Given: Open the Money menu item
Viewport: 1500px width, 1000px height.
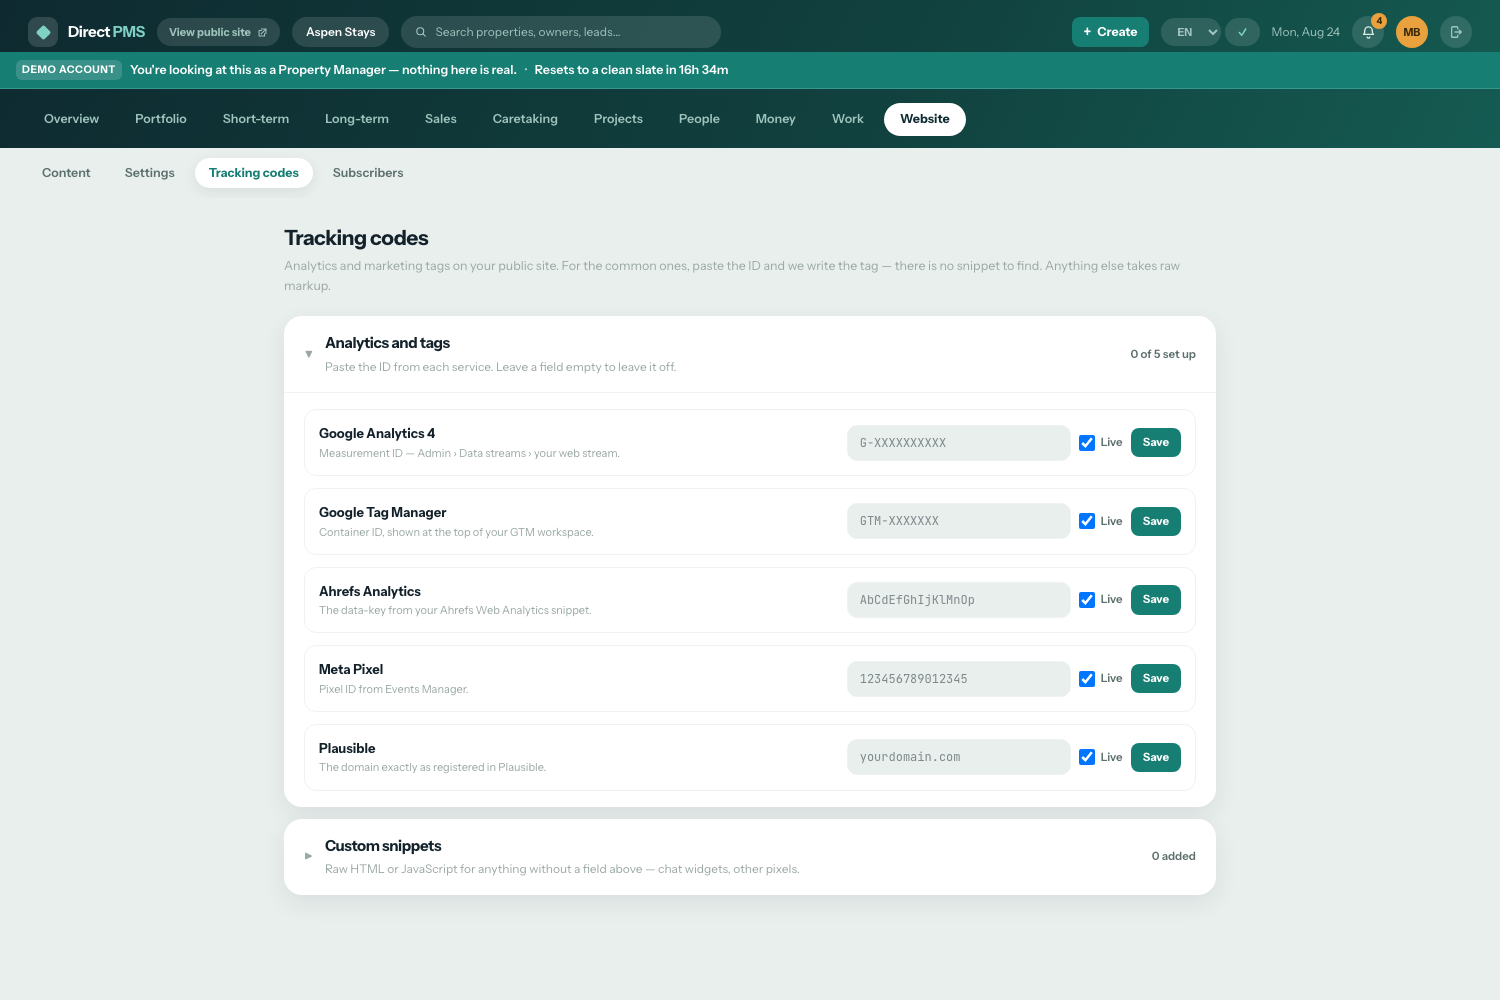Looking at the screenshot, I should click(x=775, y=119).
